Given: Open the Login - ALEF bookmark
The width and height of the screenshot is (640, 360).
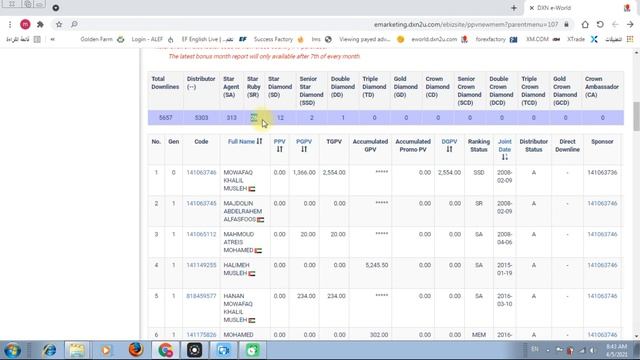Looking at the screenshot, I should pos(153,39).
